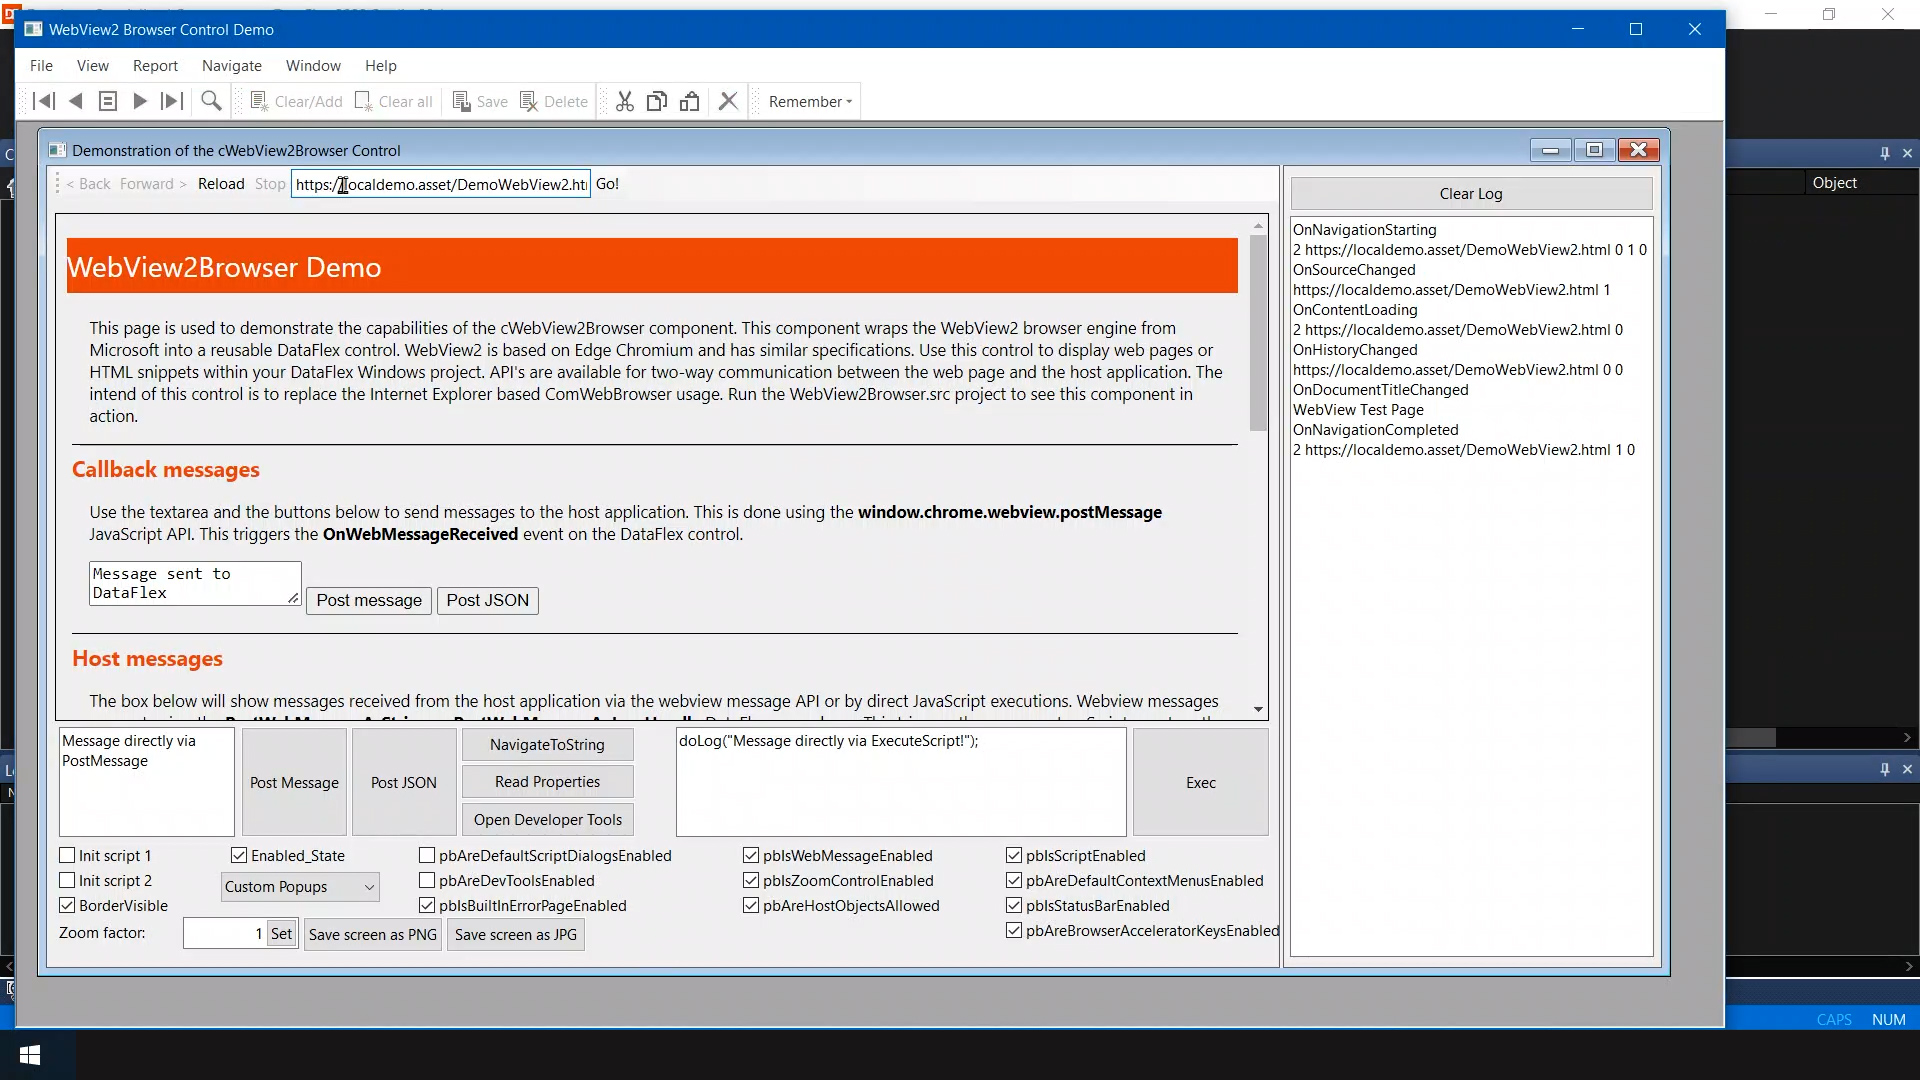Screen dimensions: 1920x1080
Task: Click Clear/Add toolbar icon
Action: 295,101
